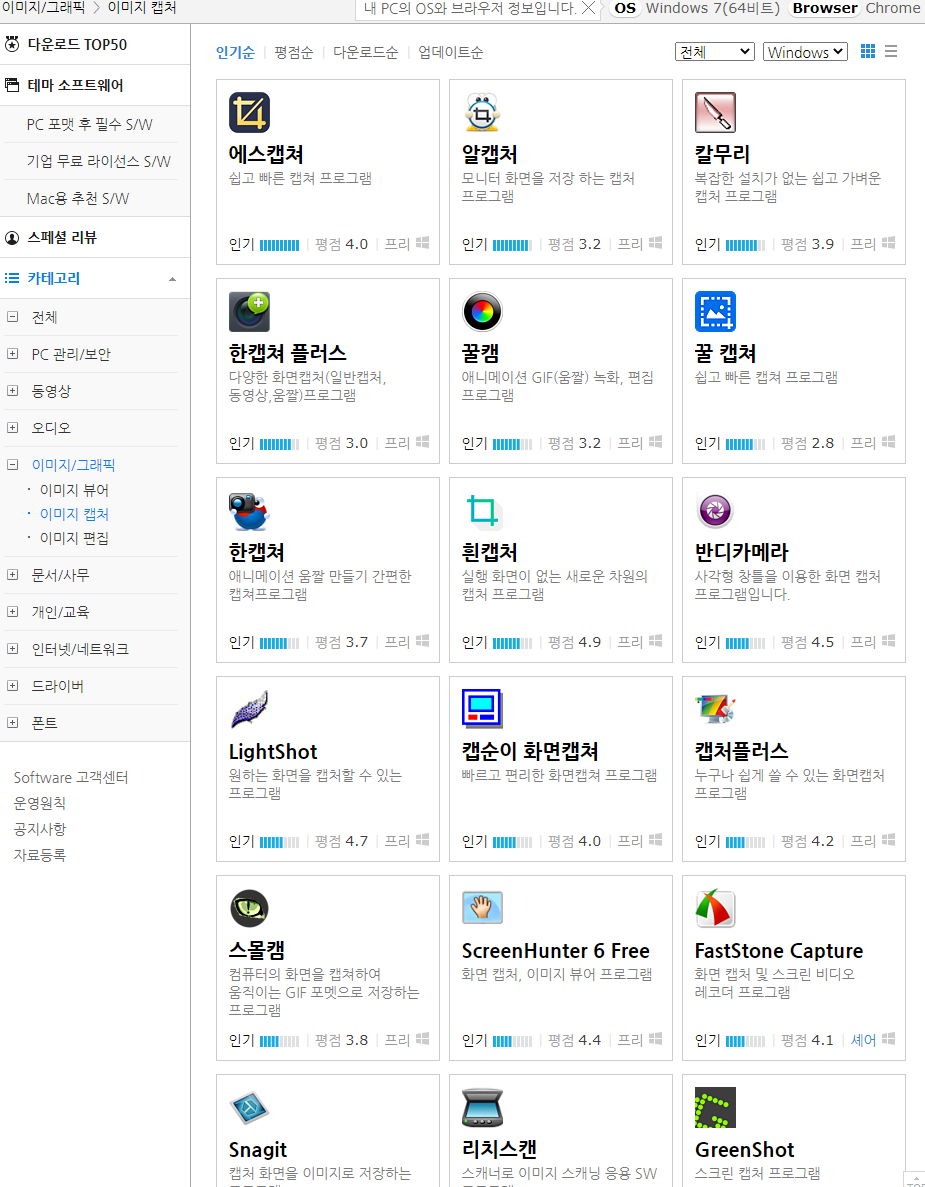Expand the 폰트 category
The height and width of the screenshot is (1187, 925).
click(12, 723)
